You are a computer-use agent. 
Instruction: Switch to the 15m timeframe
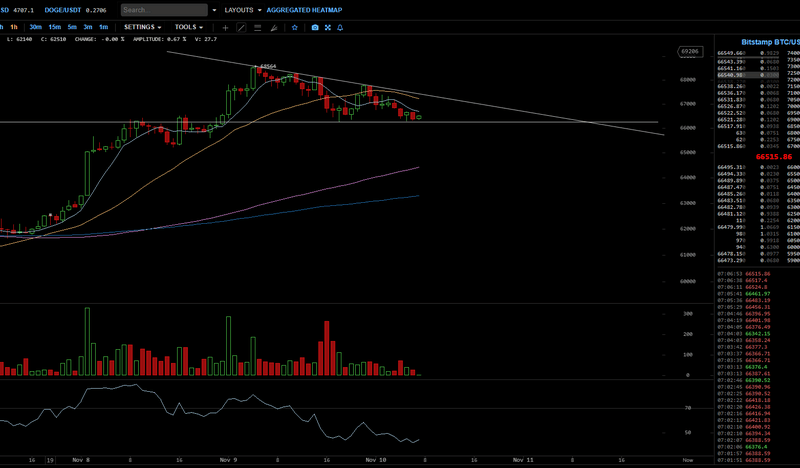[x=54, y=27]
